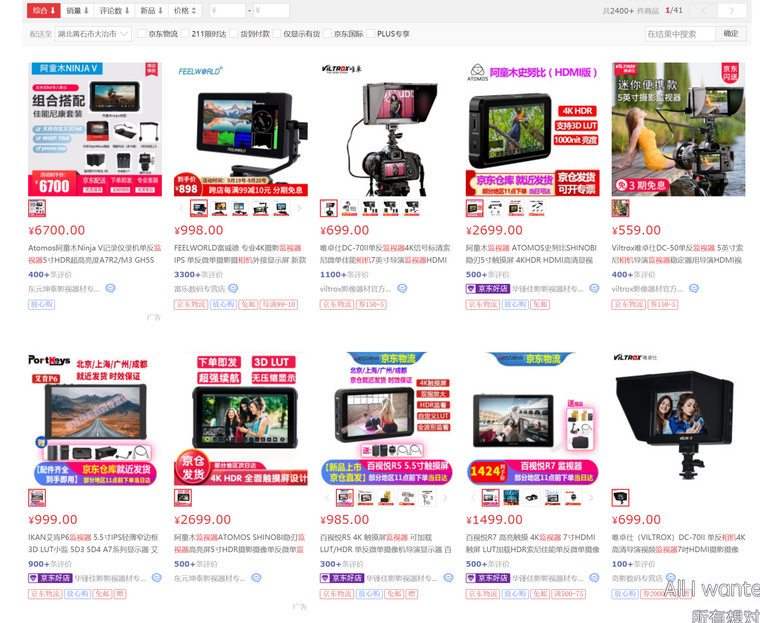Contact seller chat icon for 百视悦R7 listing
Viewport: 760px width, 623px height.
click(594, 577)
